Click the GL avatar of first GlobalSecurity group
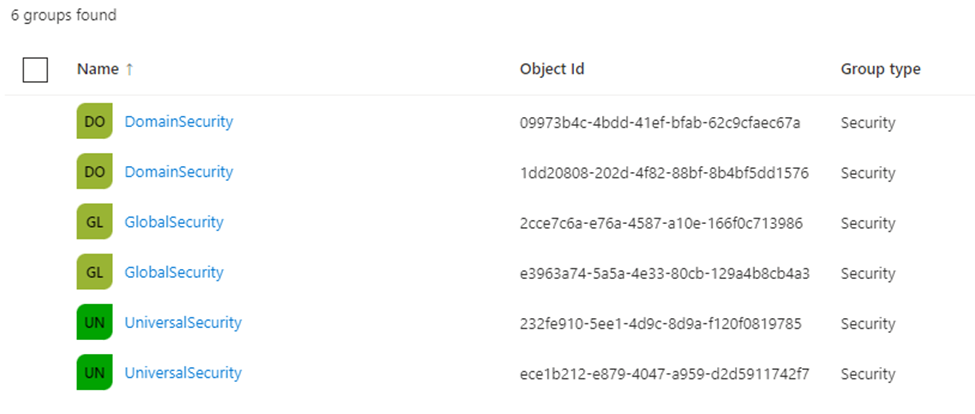Image resolution: width=975 pixels, height=414 pixels. pos(95,222)
